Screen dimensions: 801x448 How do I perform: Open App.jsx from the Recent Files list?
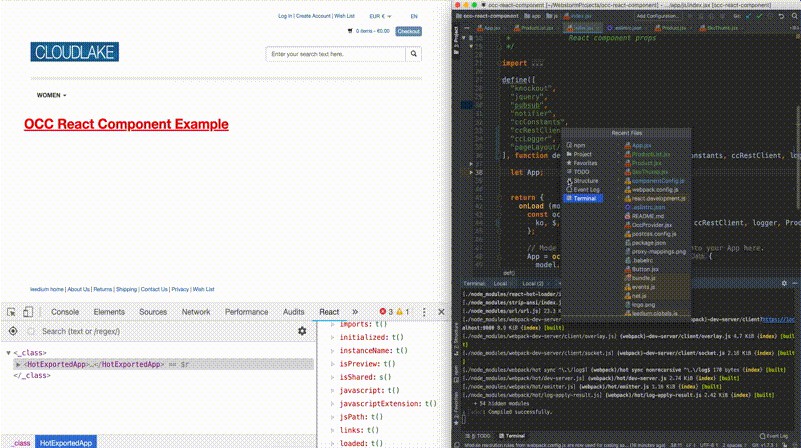point(638,146)
